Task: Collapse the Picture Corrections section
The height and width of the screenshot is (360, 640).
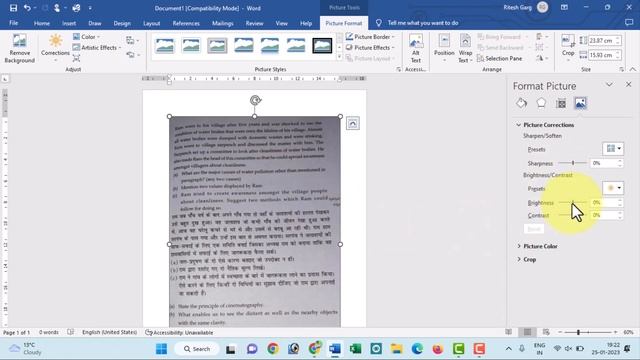Action: point(518,125)
